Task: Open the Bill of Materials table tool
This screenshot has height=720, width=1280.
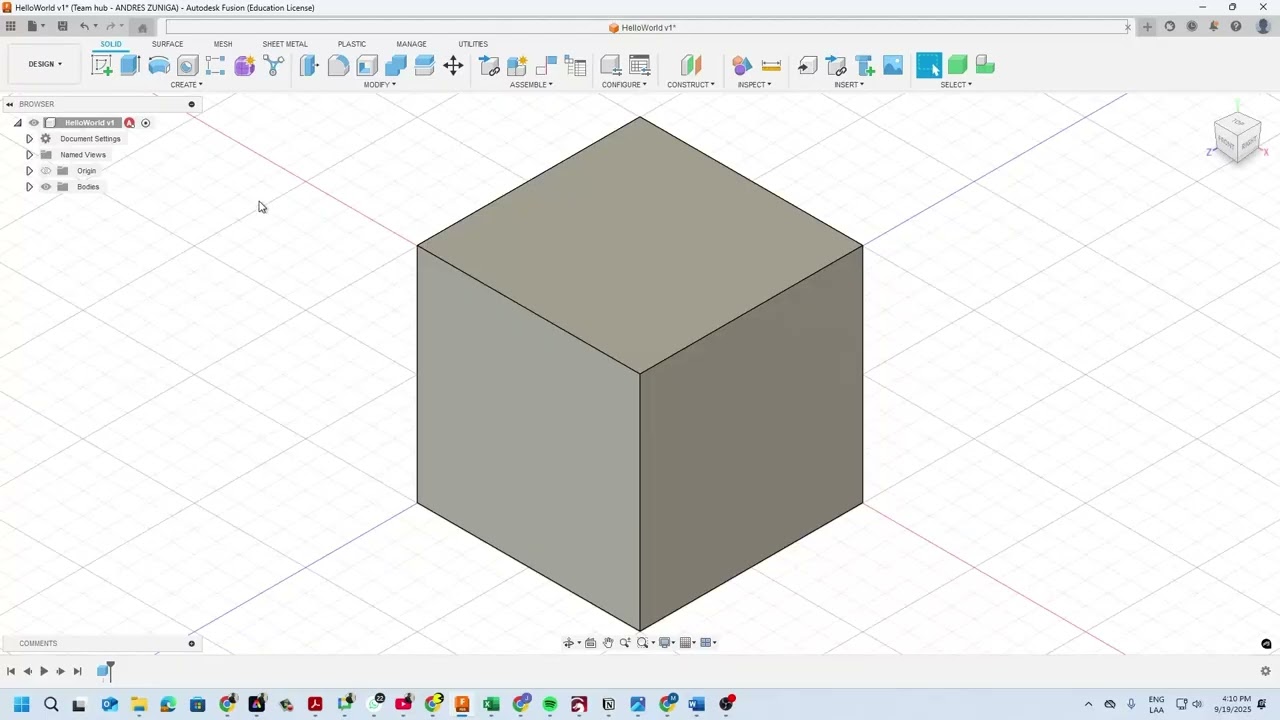Action: [575, 66]
